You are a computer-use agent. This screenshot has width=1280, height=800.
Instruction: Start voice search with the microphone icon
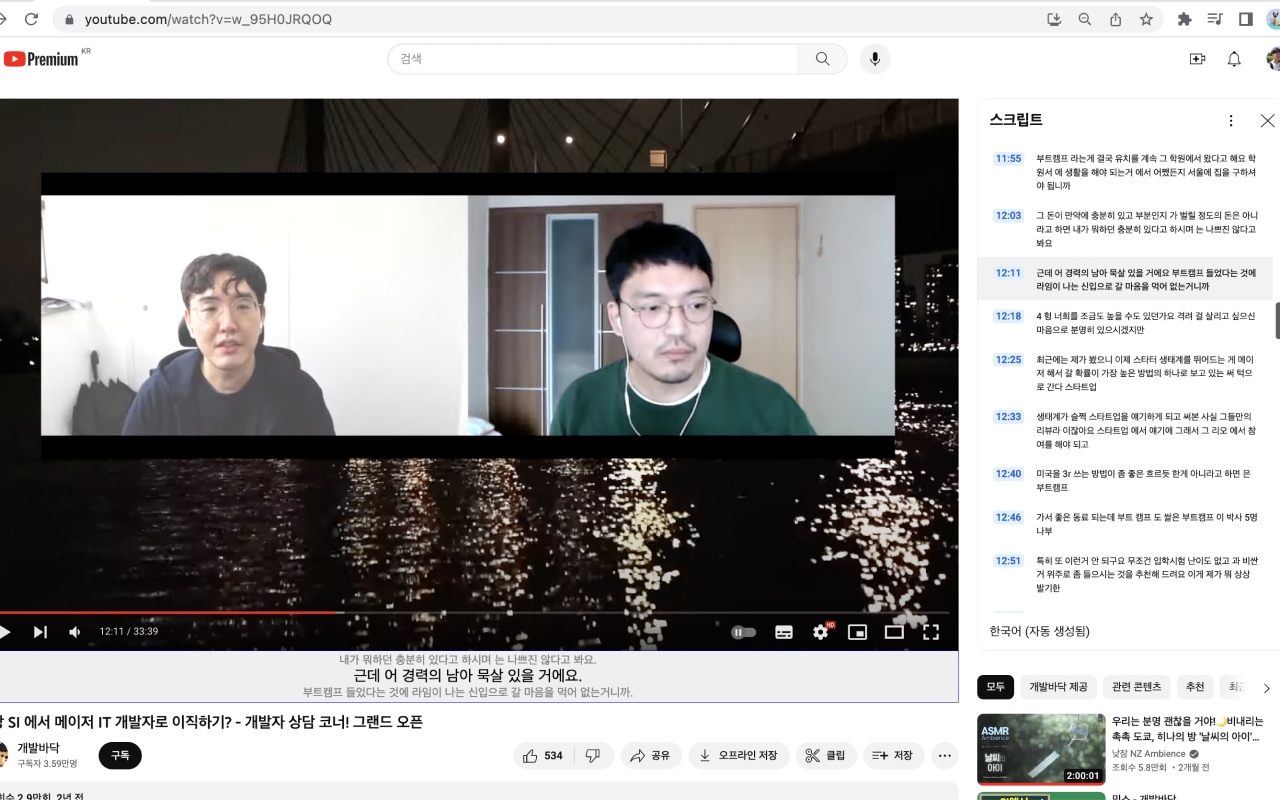coord(875,59)
